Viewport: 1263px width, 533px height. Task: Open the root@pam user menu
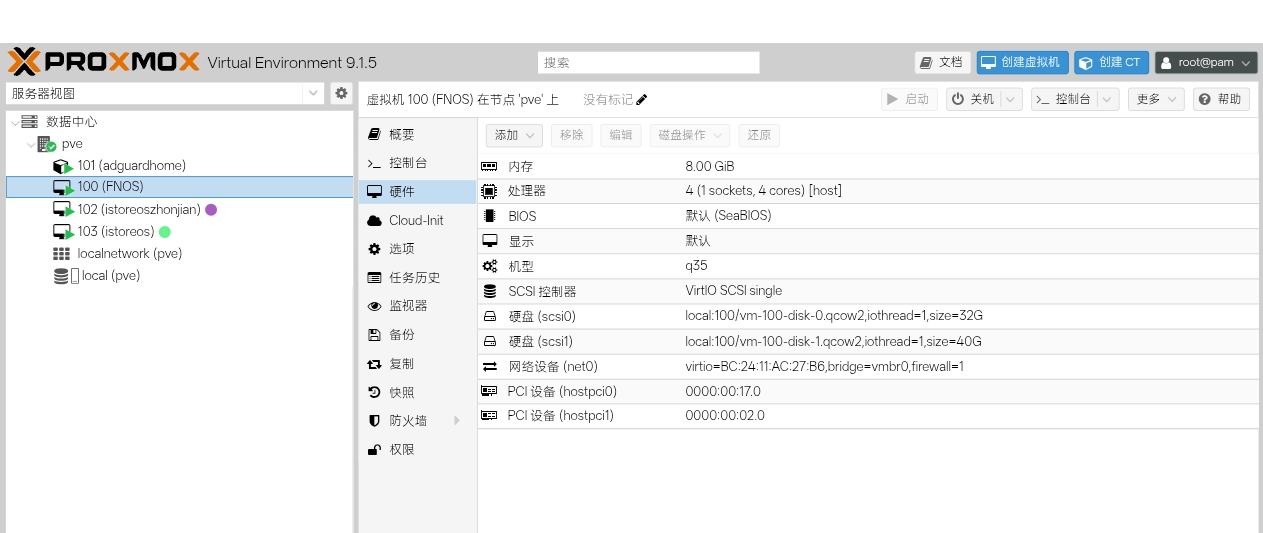[1206, 62]
